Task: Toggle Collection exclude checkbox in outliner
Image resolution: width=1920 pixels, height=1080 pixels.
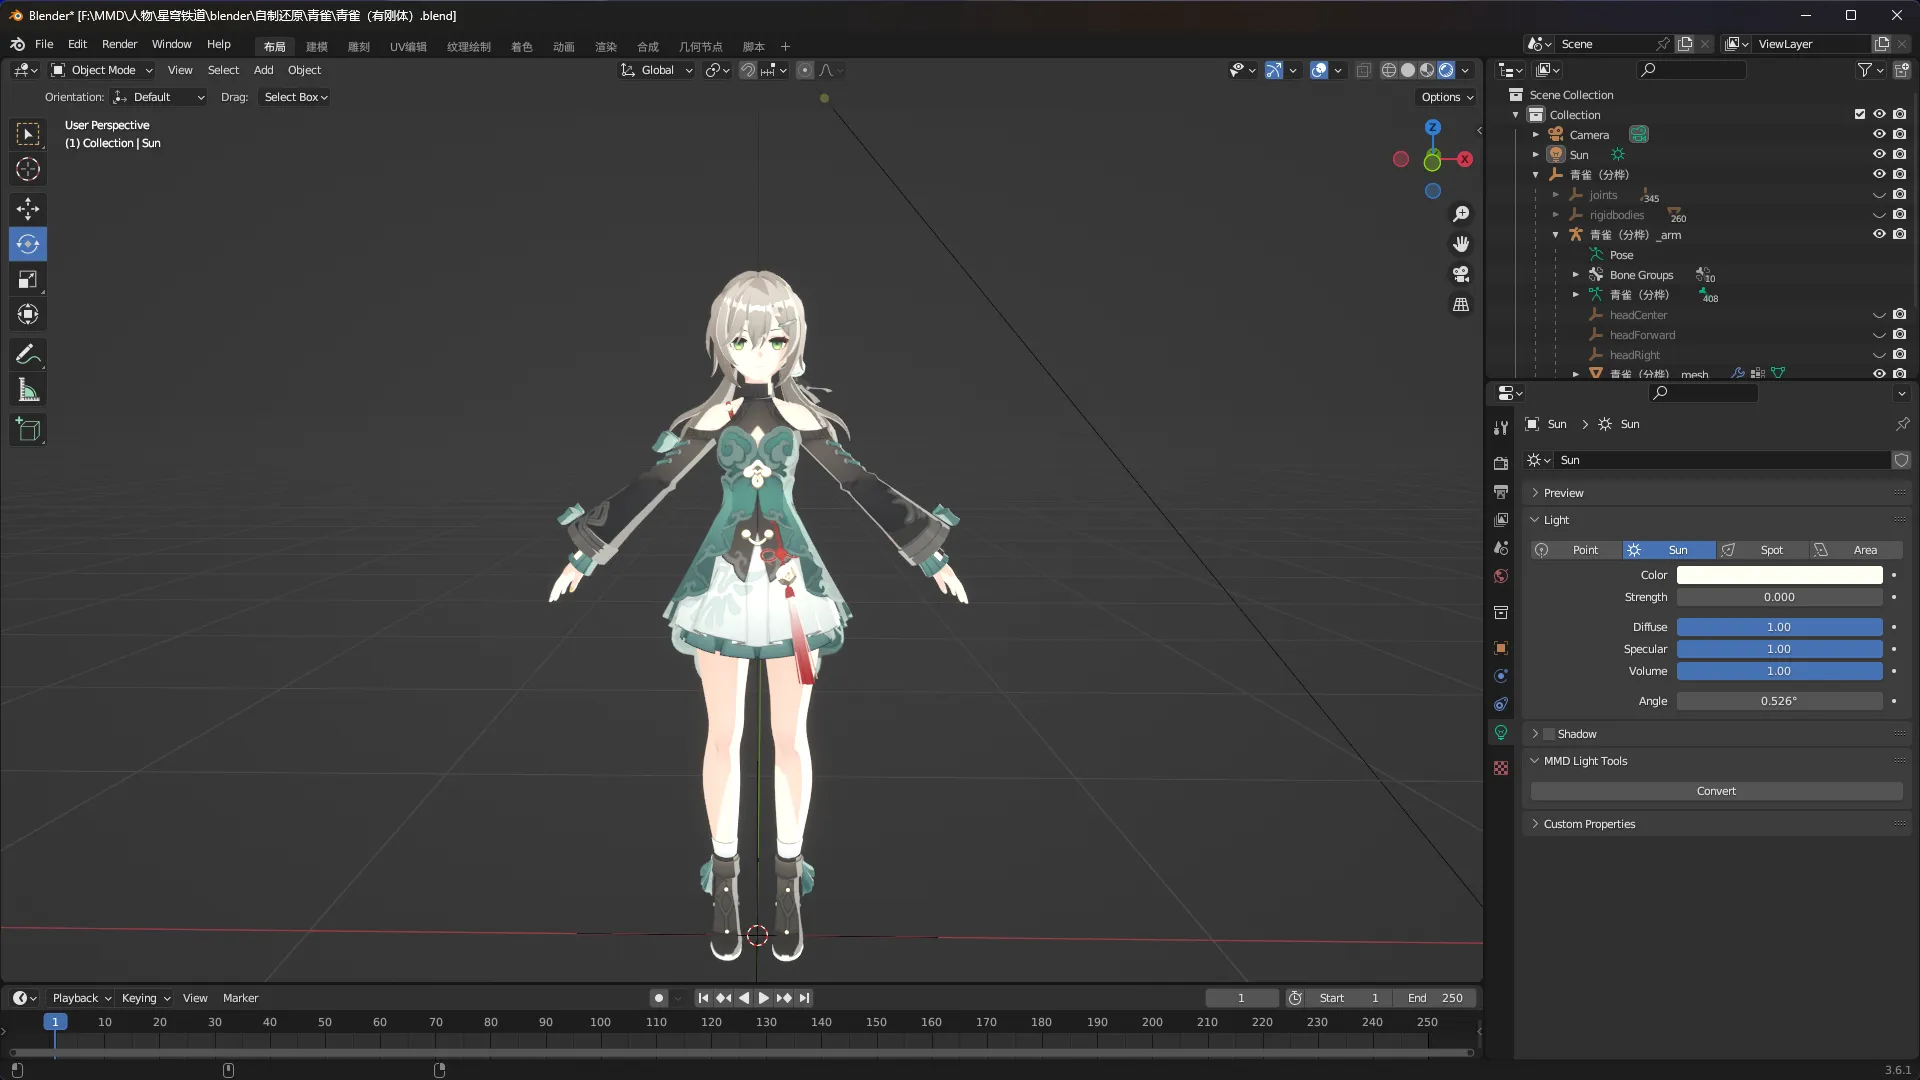Action: tap(1860, 114)
